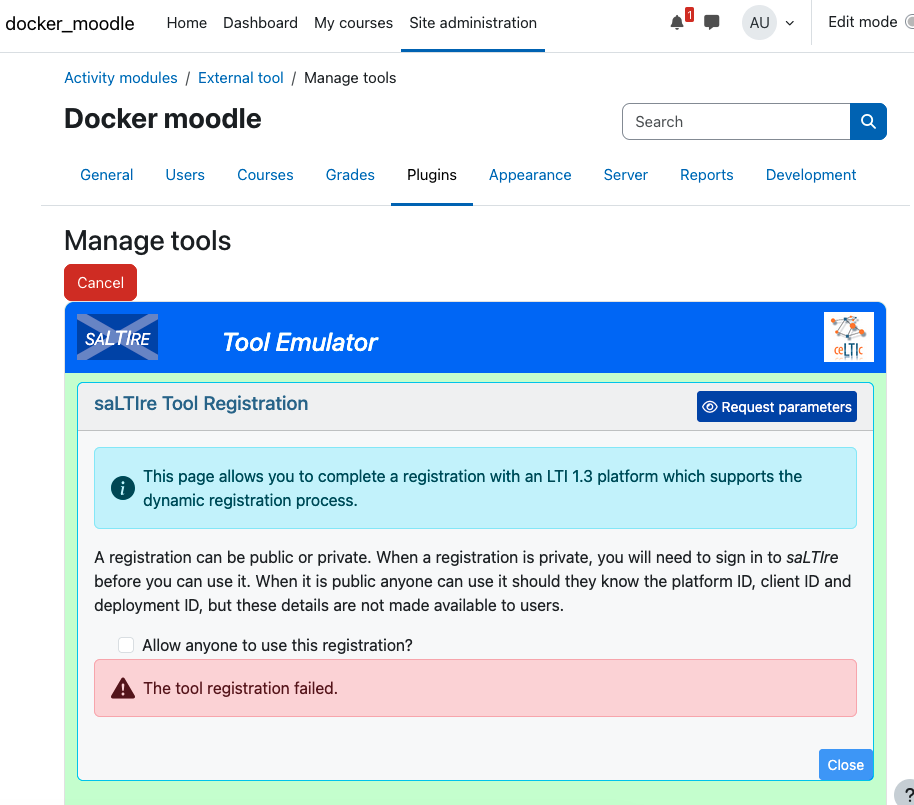The image size is (914, 805).
Task: Click the red Cancel button
Action: [x=100, y=283]
